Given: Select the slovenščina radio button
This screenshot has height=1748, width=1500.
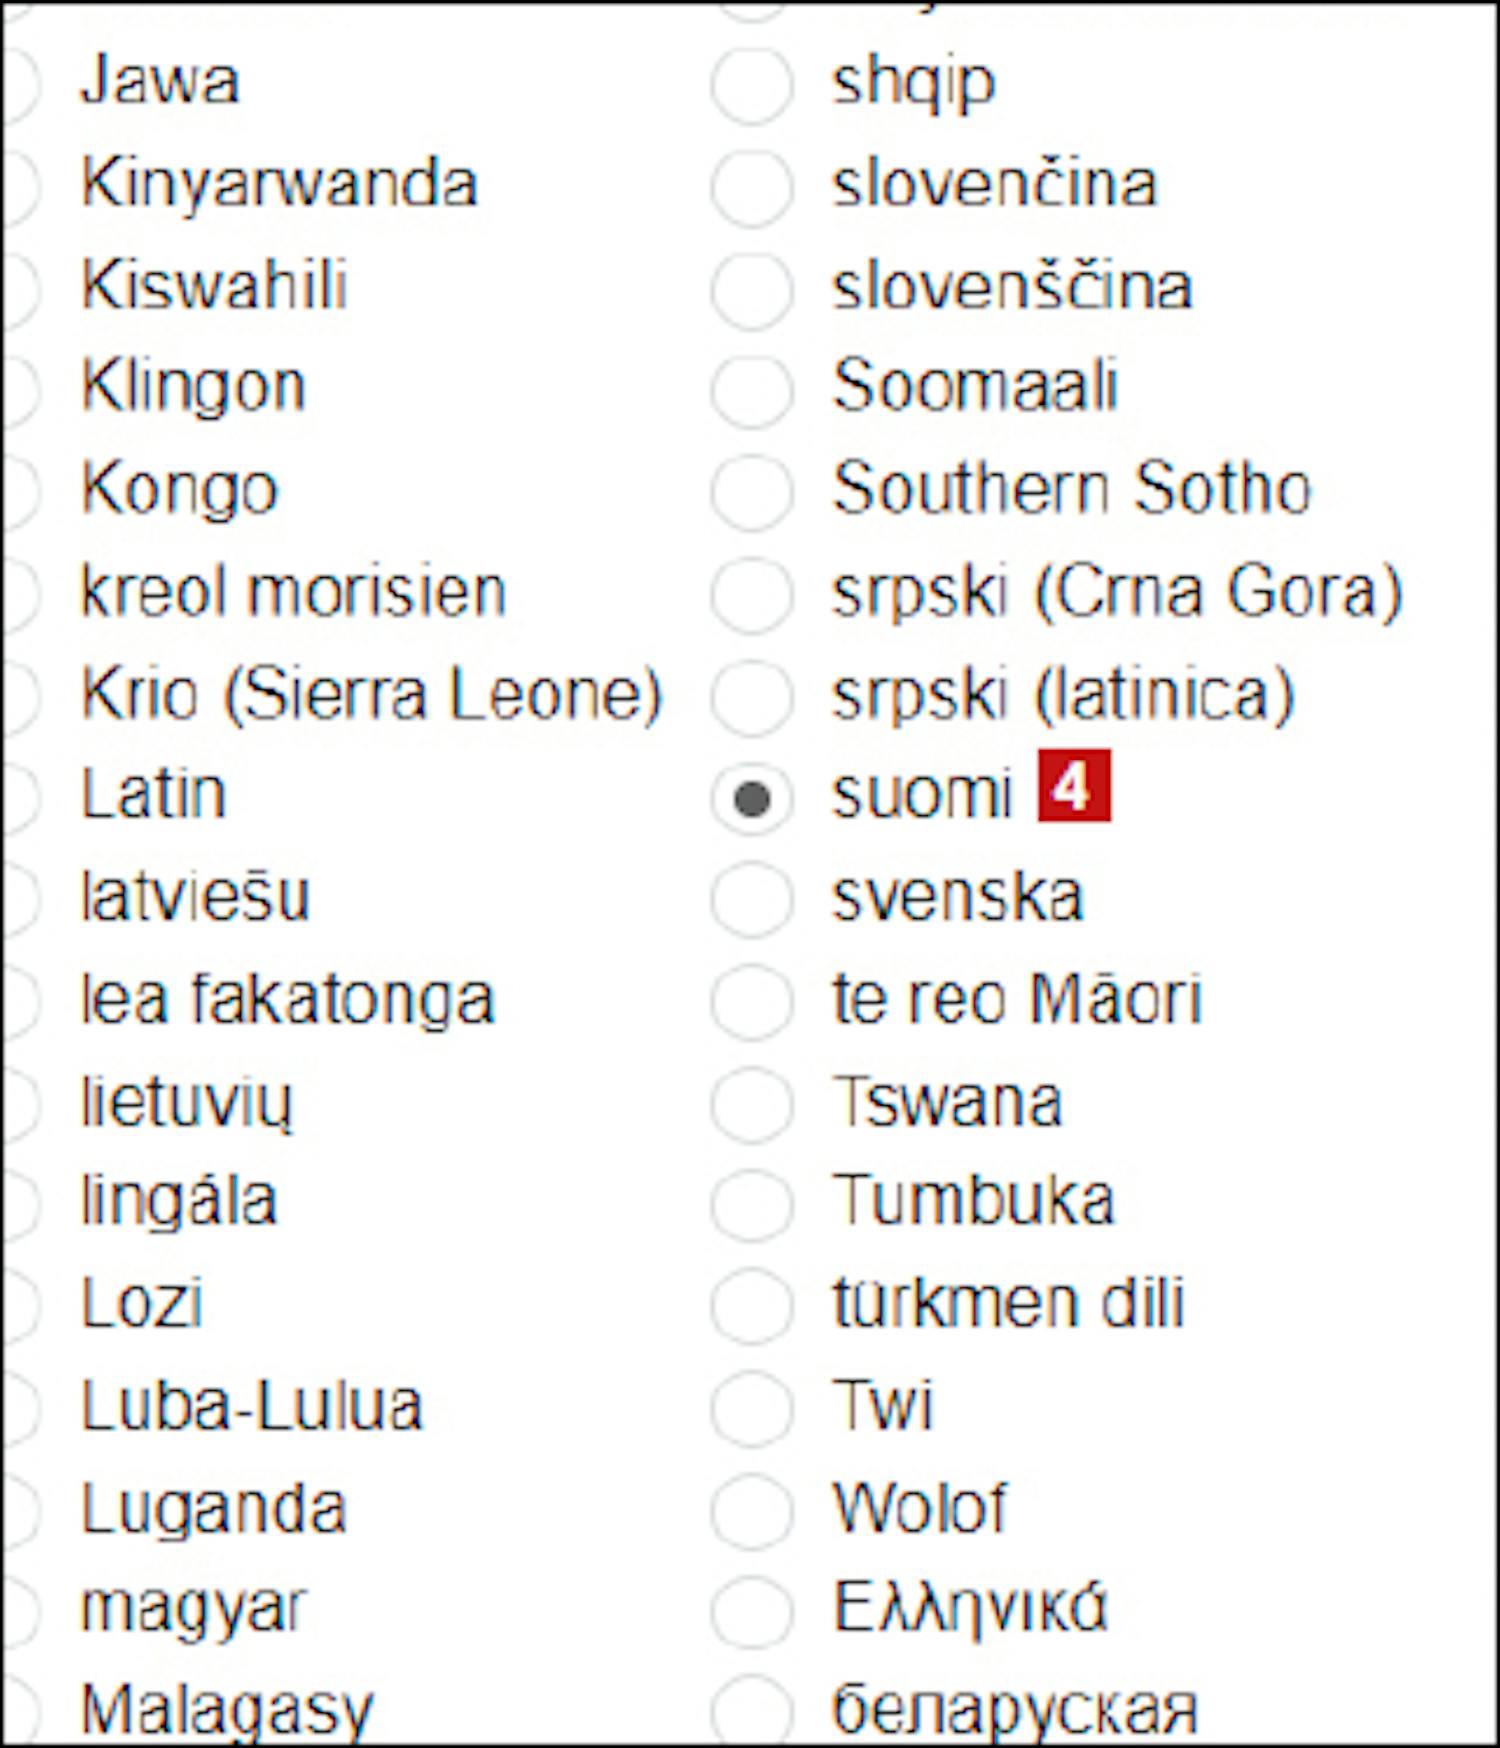Looking at the screenshot, I should tap(752, 289).
